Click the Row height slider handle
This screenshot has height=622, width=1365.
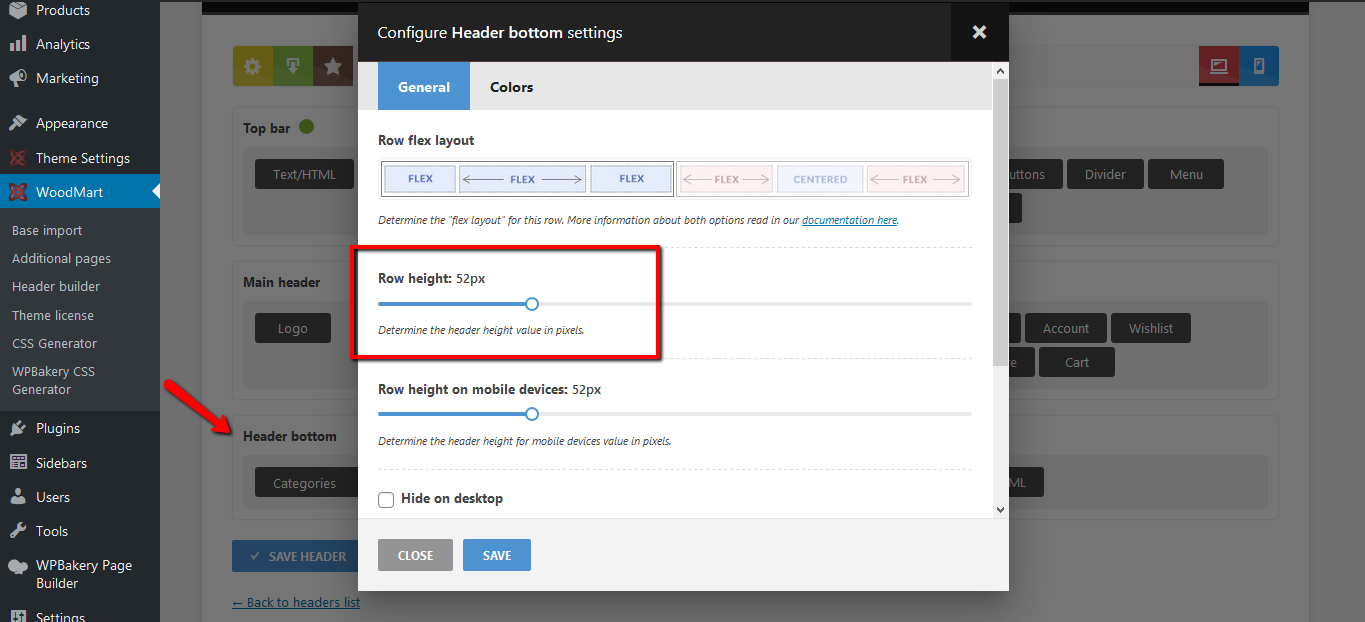point(532,304)
